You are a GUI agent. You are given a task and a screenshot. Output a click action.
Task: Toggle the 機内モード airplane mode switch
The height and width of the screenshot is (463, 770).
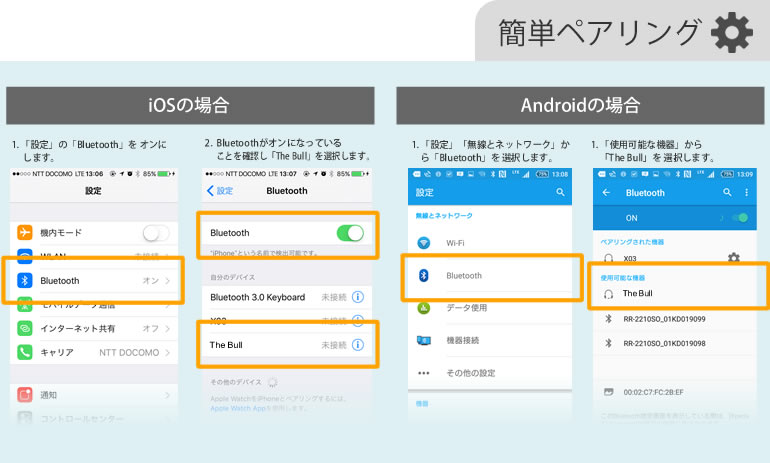point(156,233)
